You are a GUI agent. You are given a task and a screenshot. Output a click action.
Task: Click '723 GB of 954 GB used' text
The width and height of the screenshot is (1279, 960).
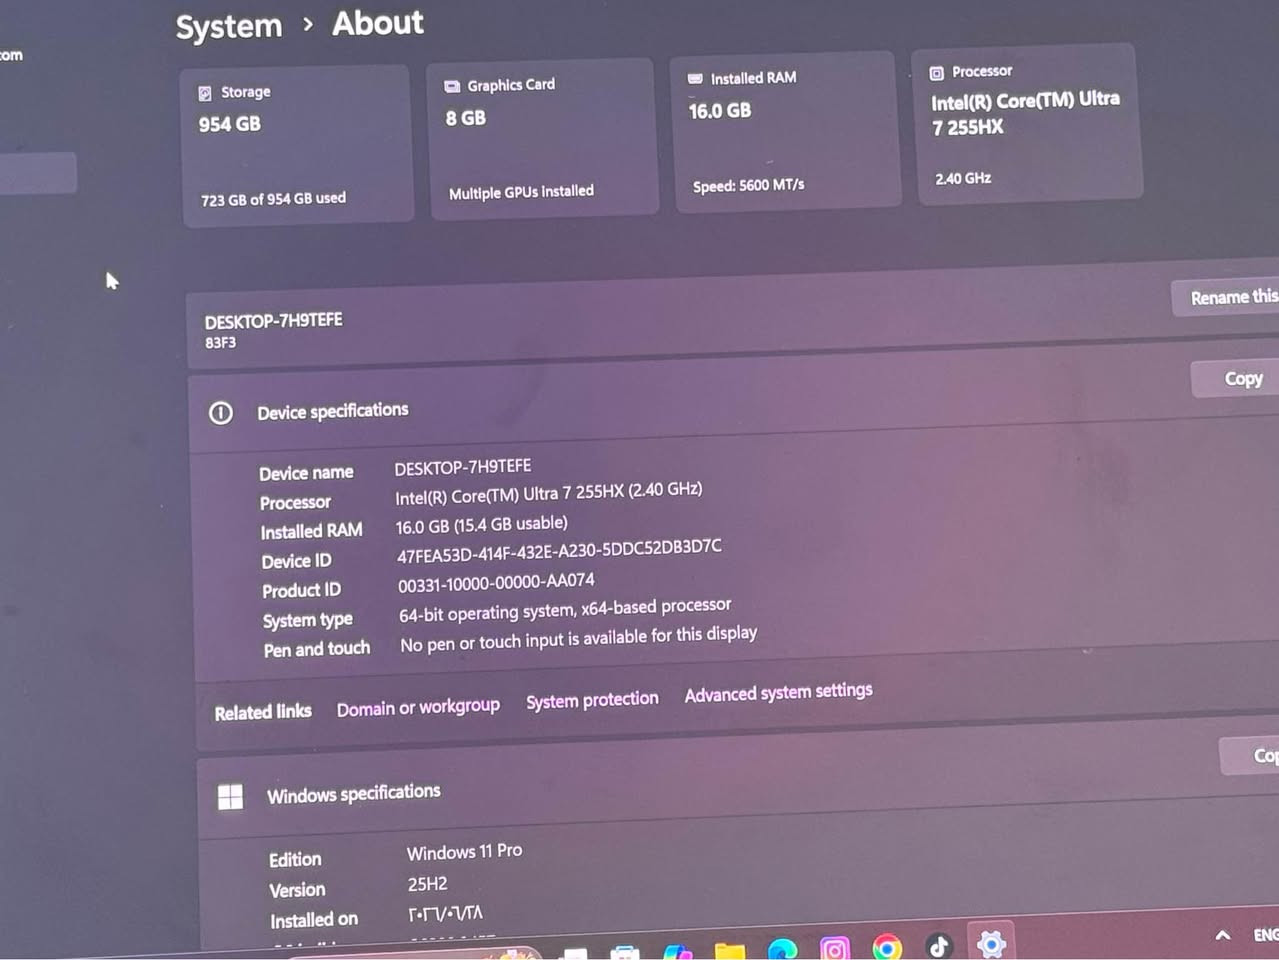click(x=273, y=199)
